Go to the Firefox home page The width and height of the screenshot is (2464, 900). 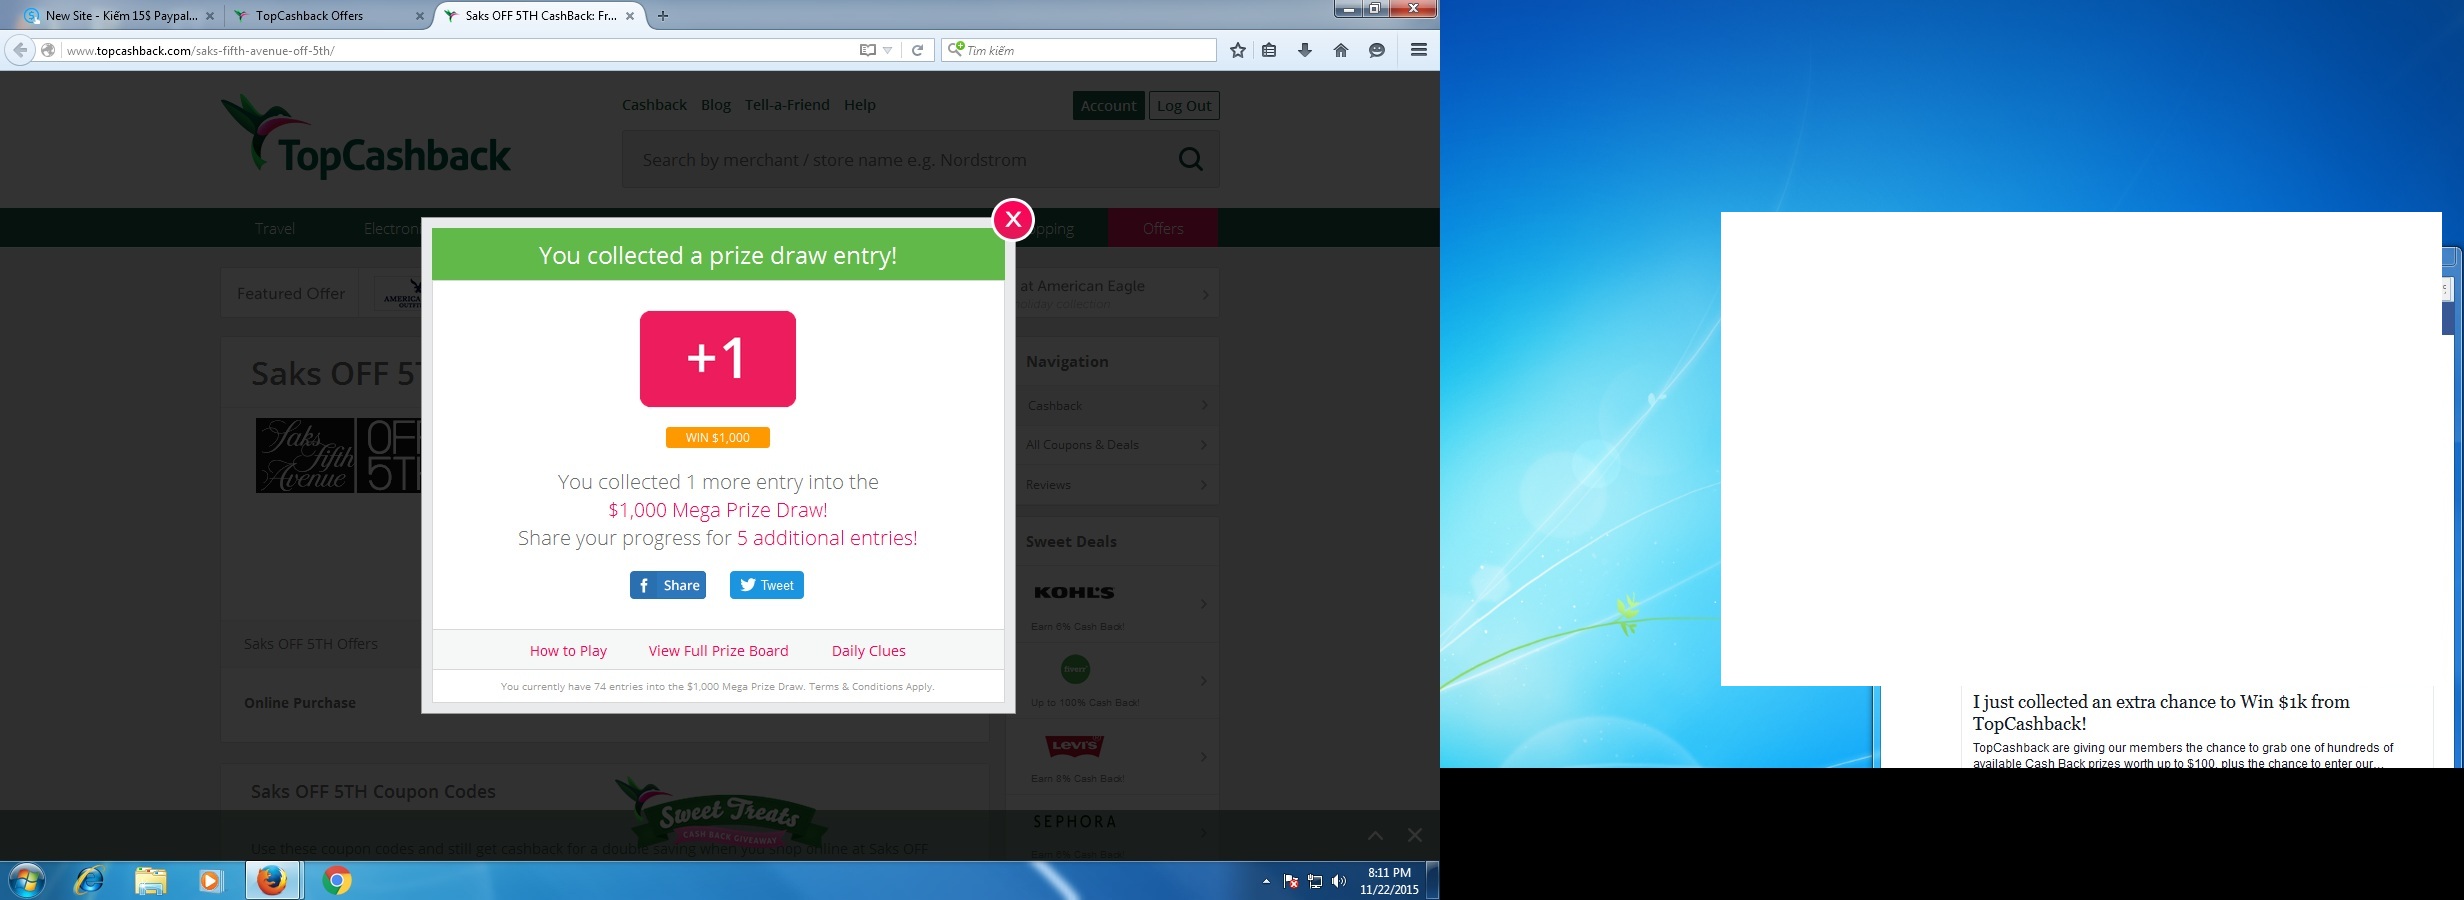(x=1341, y=50)
